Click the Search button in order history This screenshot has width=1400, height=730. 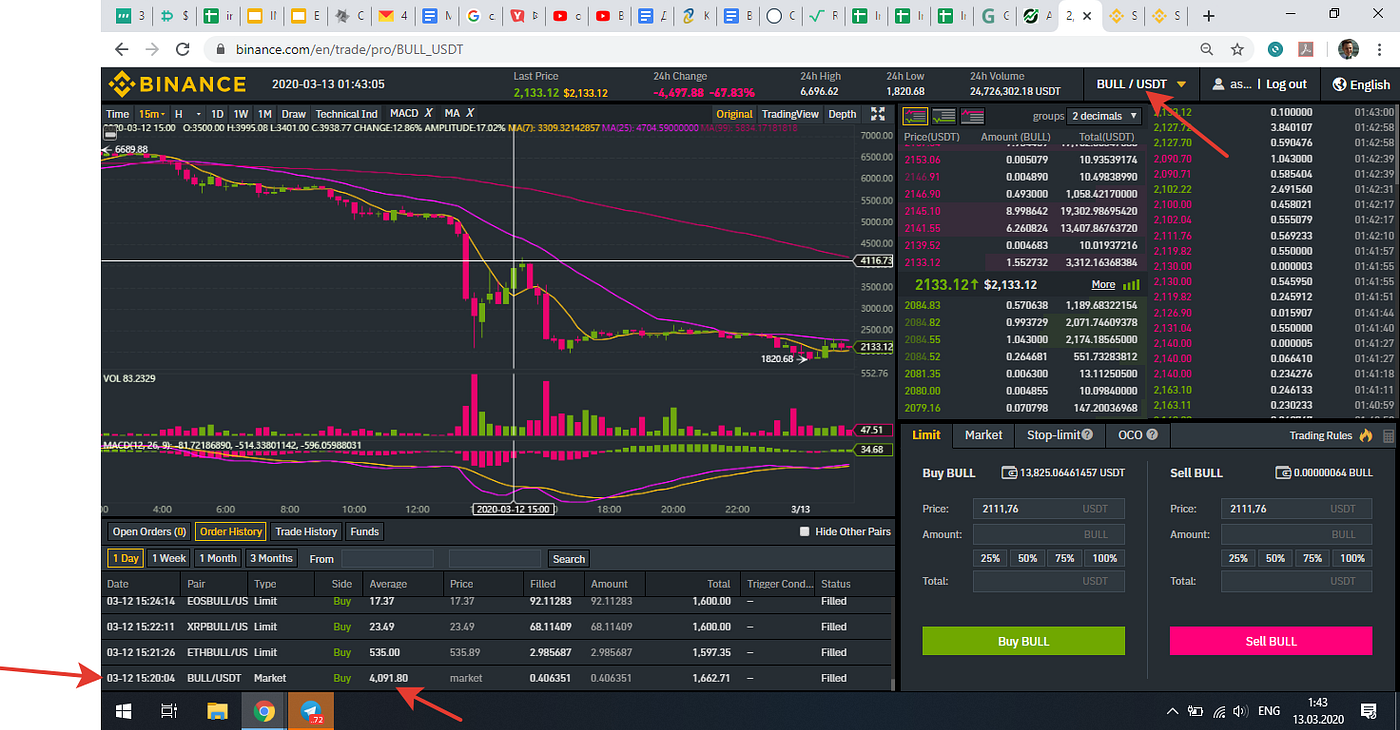568,559
